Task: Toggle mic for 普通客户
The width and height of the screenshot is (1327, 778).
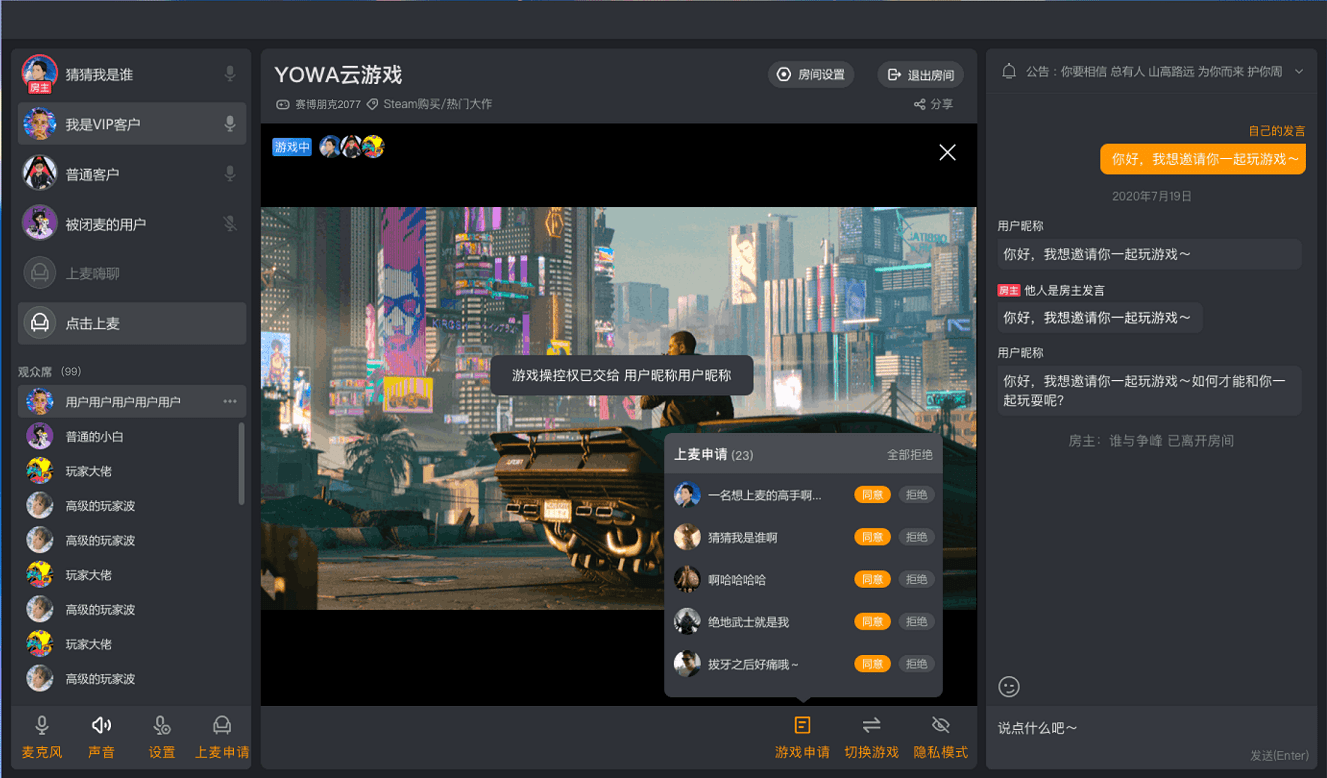Action: pyautogui.click(x=230, y=174)
